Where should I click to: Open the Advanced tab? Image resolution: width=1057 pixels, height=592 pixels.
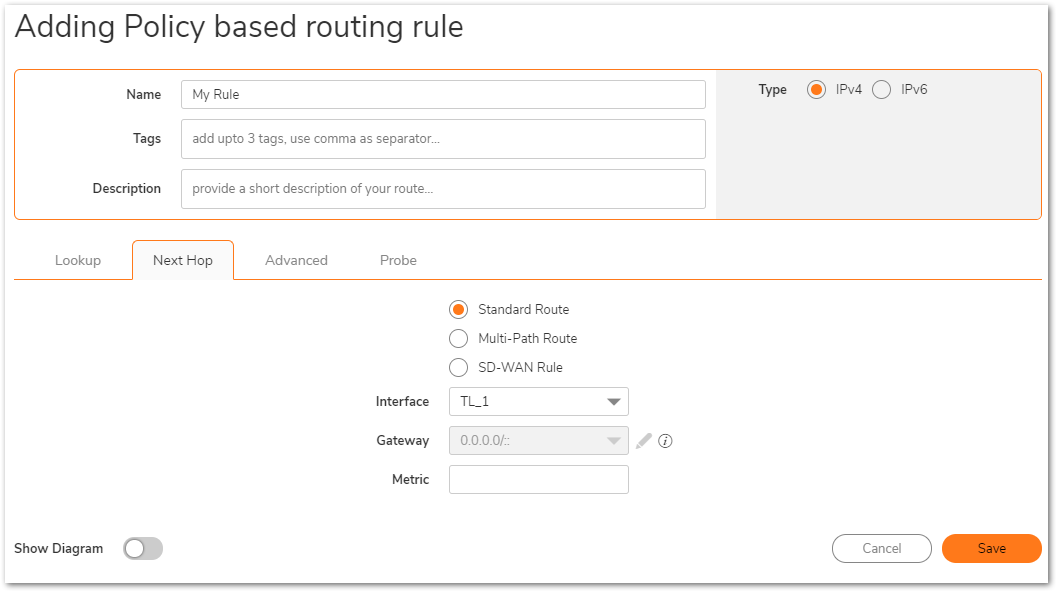297,260
